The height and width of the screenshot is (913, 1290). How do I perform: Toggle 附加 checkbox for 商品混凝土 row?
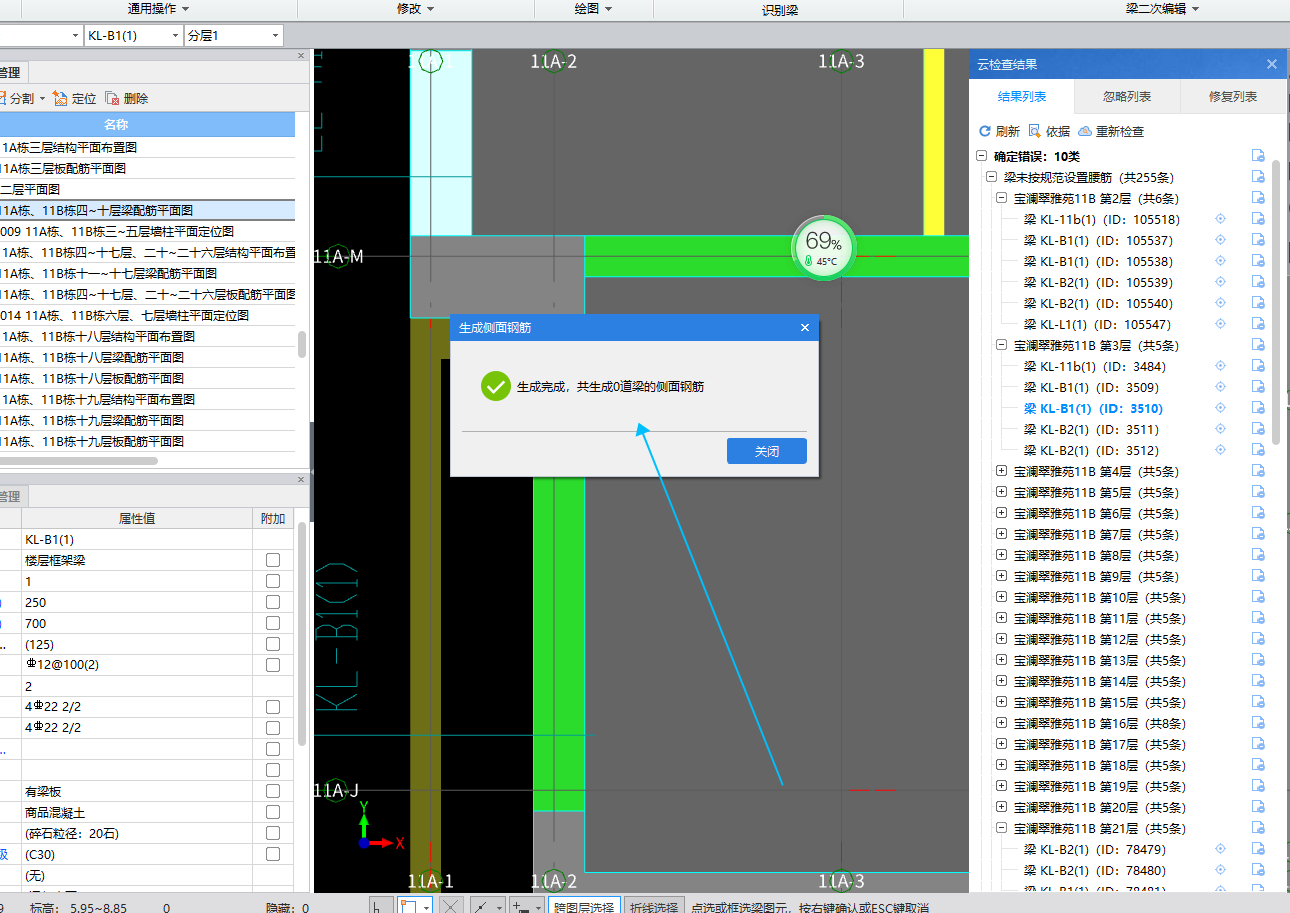point(273,812)
